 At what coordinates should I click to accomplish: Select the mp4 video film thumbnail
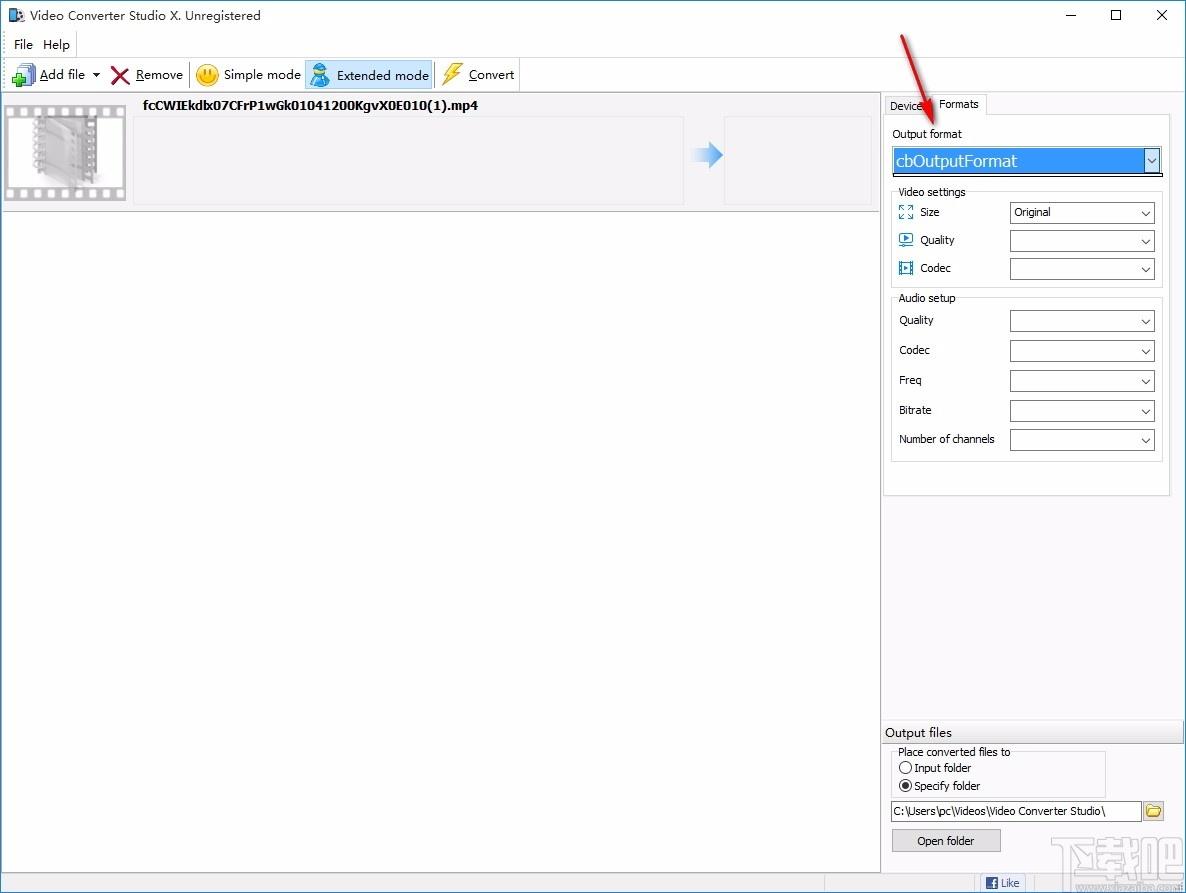coord(65,152)
